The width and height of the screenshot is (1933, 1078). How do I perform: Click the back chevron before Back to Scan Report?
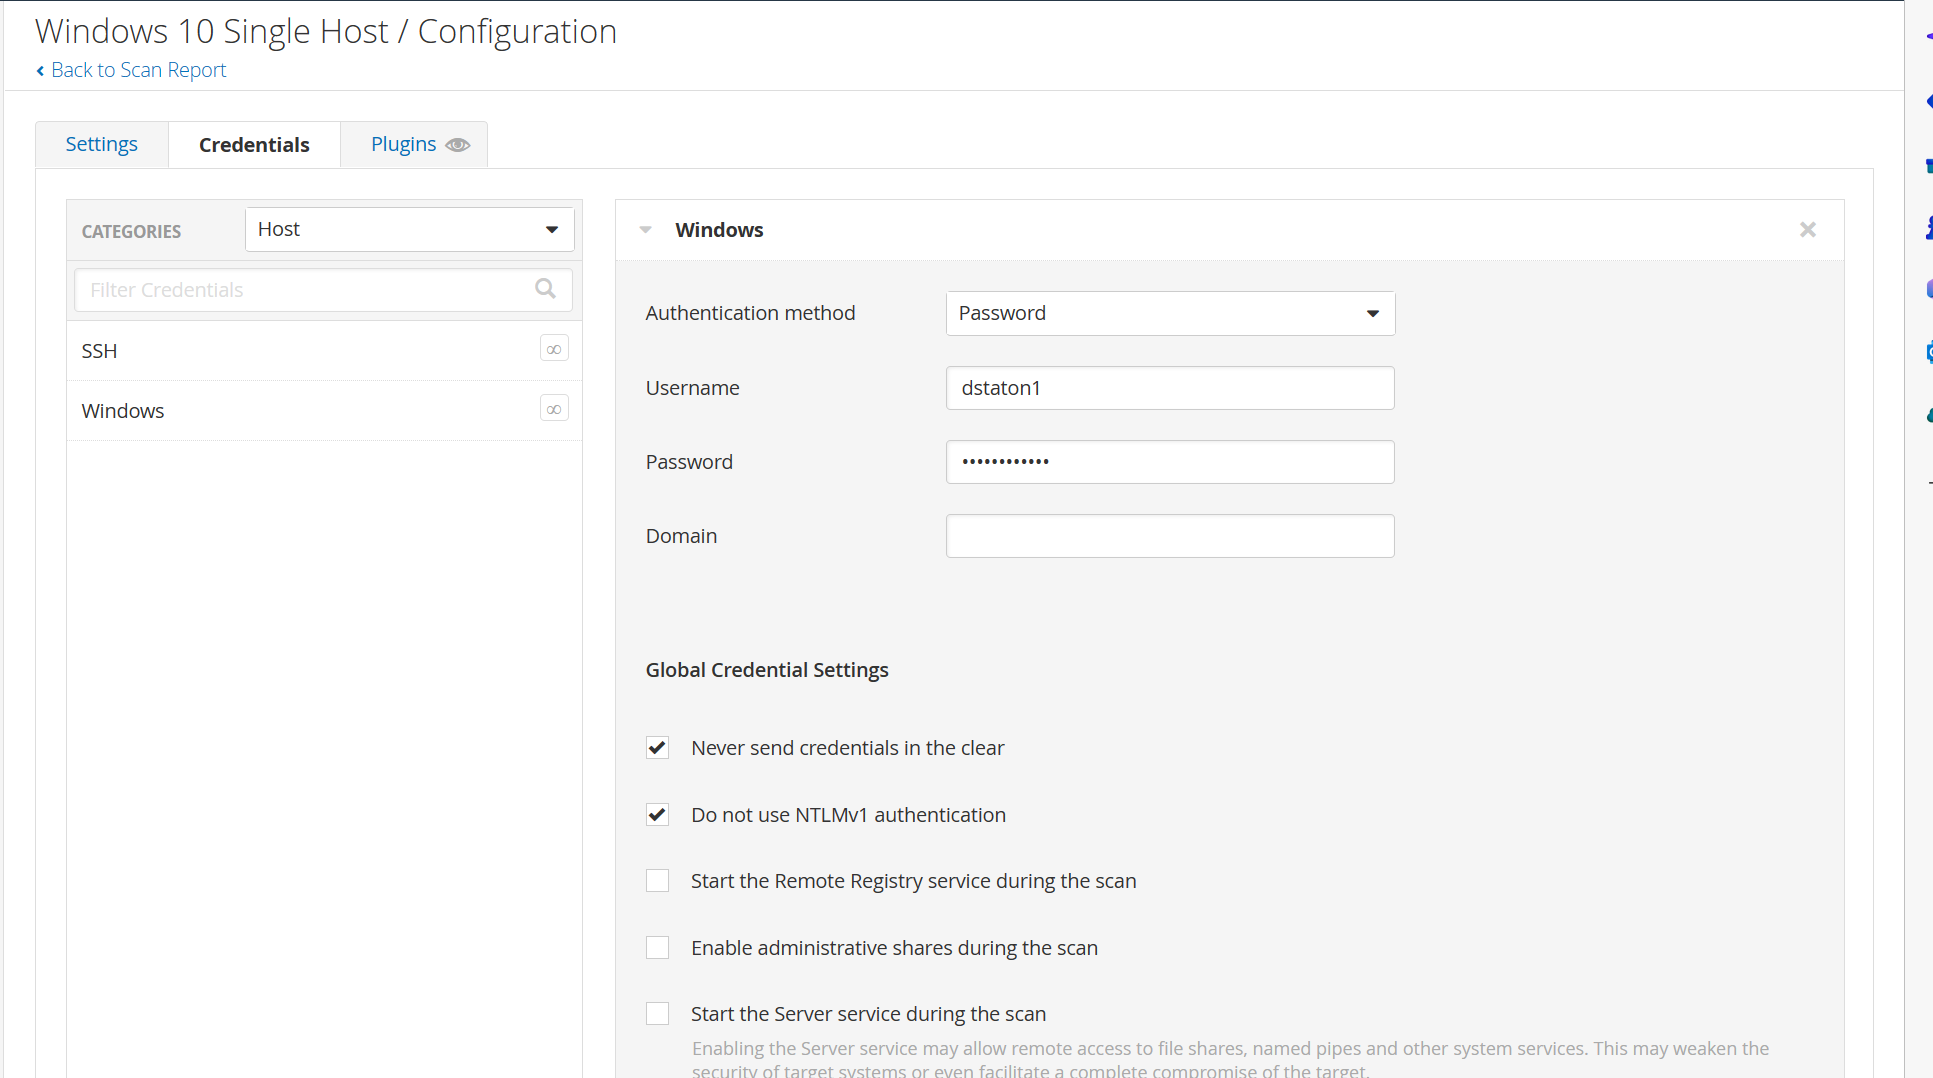point(40,70)
